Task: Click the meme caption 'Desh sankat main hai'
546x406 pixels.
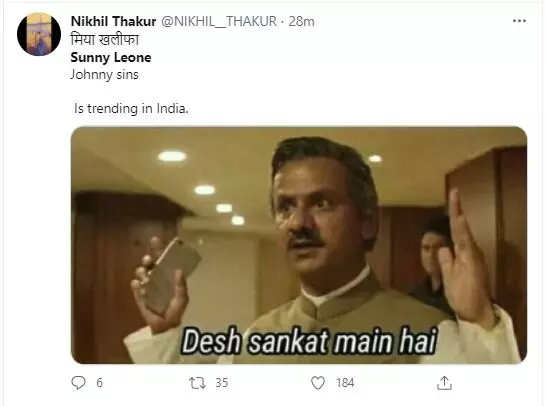Action: point(309,341)
